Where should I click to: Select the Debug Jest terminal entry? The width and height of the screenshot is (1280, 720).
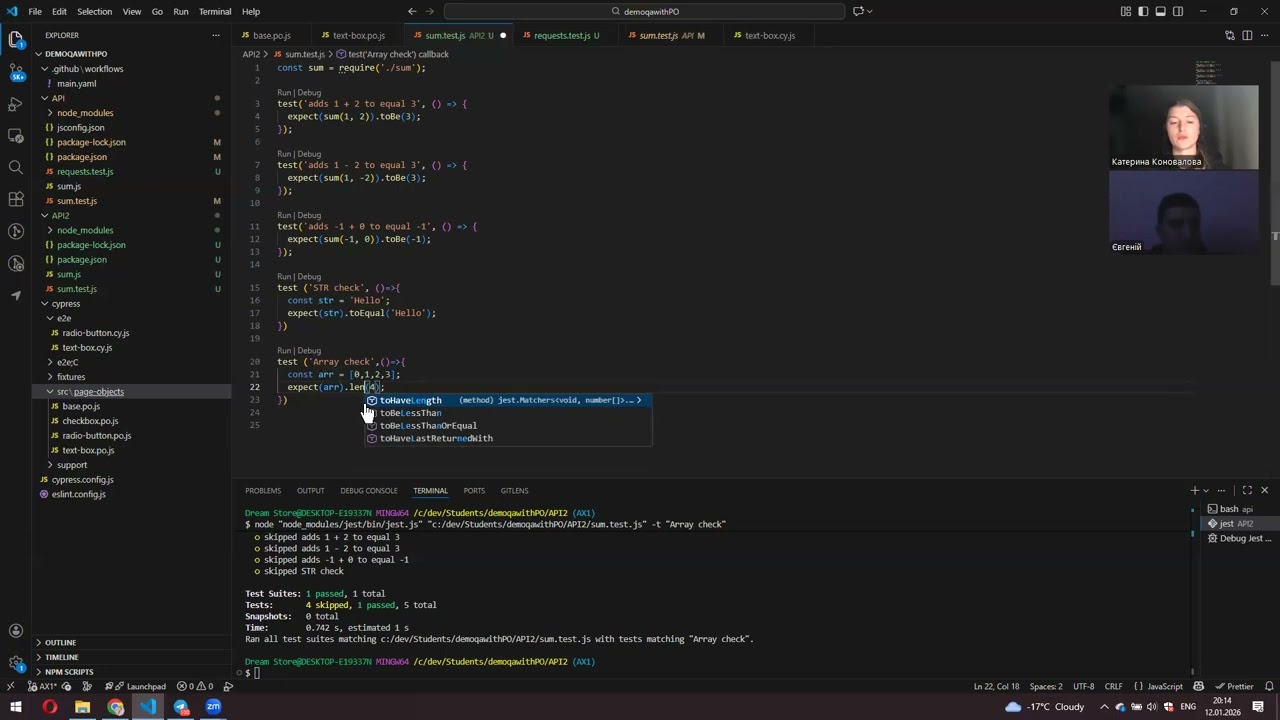point(1238,538)
